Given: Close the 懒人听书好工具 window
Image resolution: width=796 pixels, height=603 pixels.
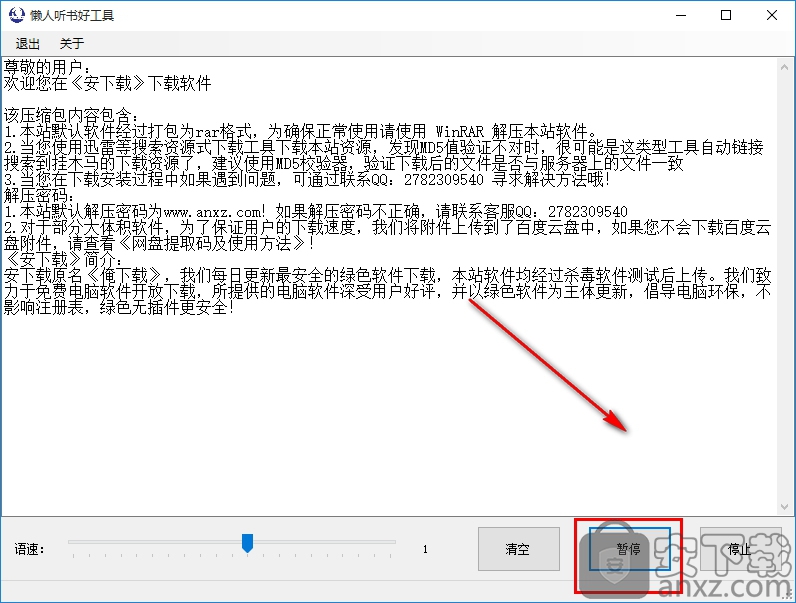Looking at the screenshot, I should click(x=772, y=15).
